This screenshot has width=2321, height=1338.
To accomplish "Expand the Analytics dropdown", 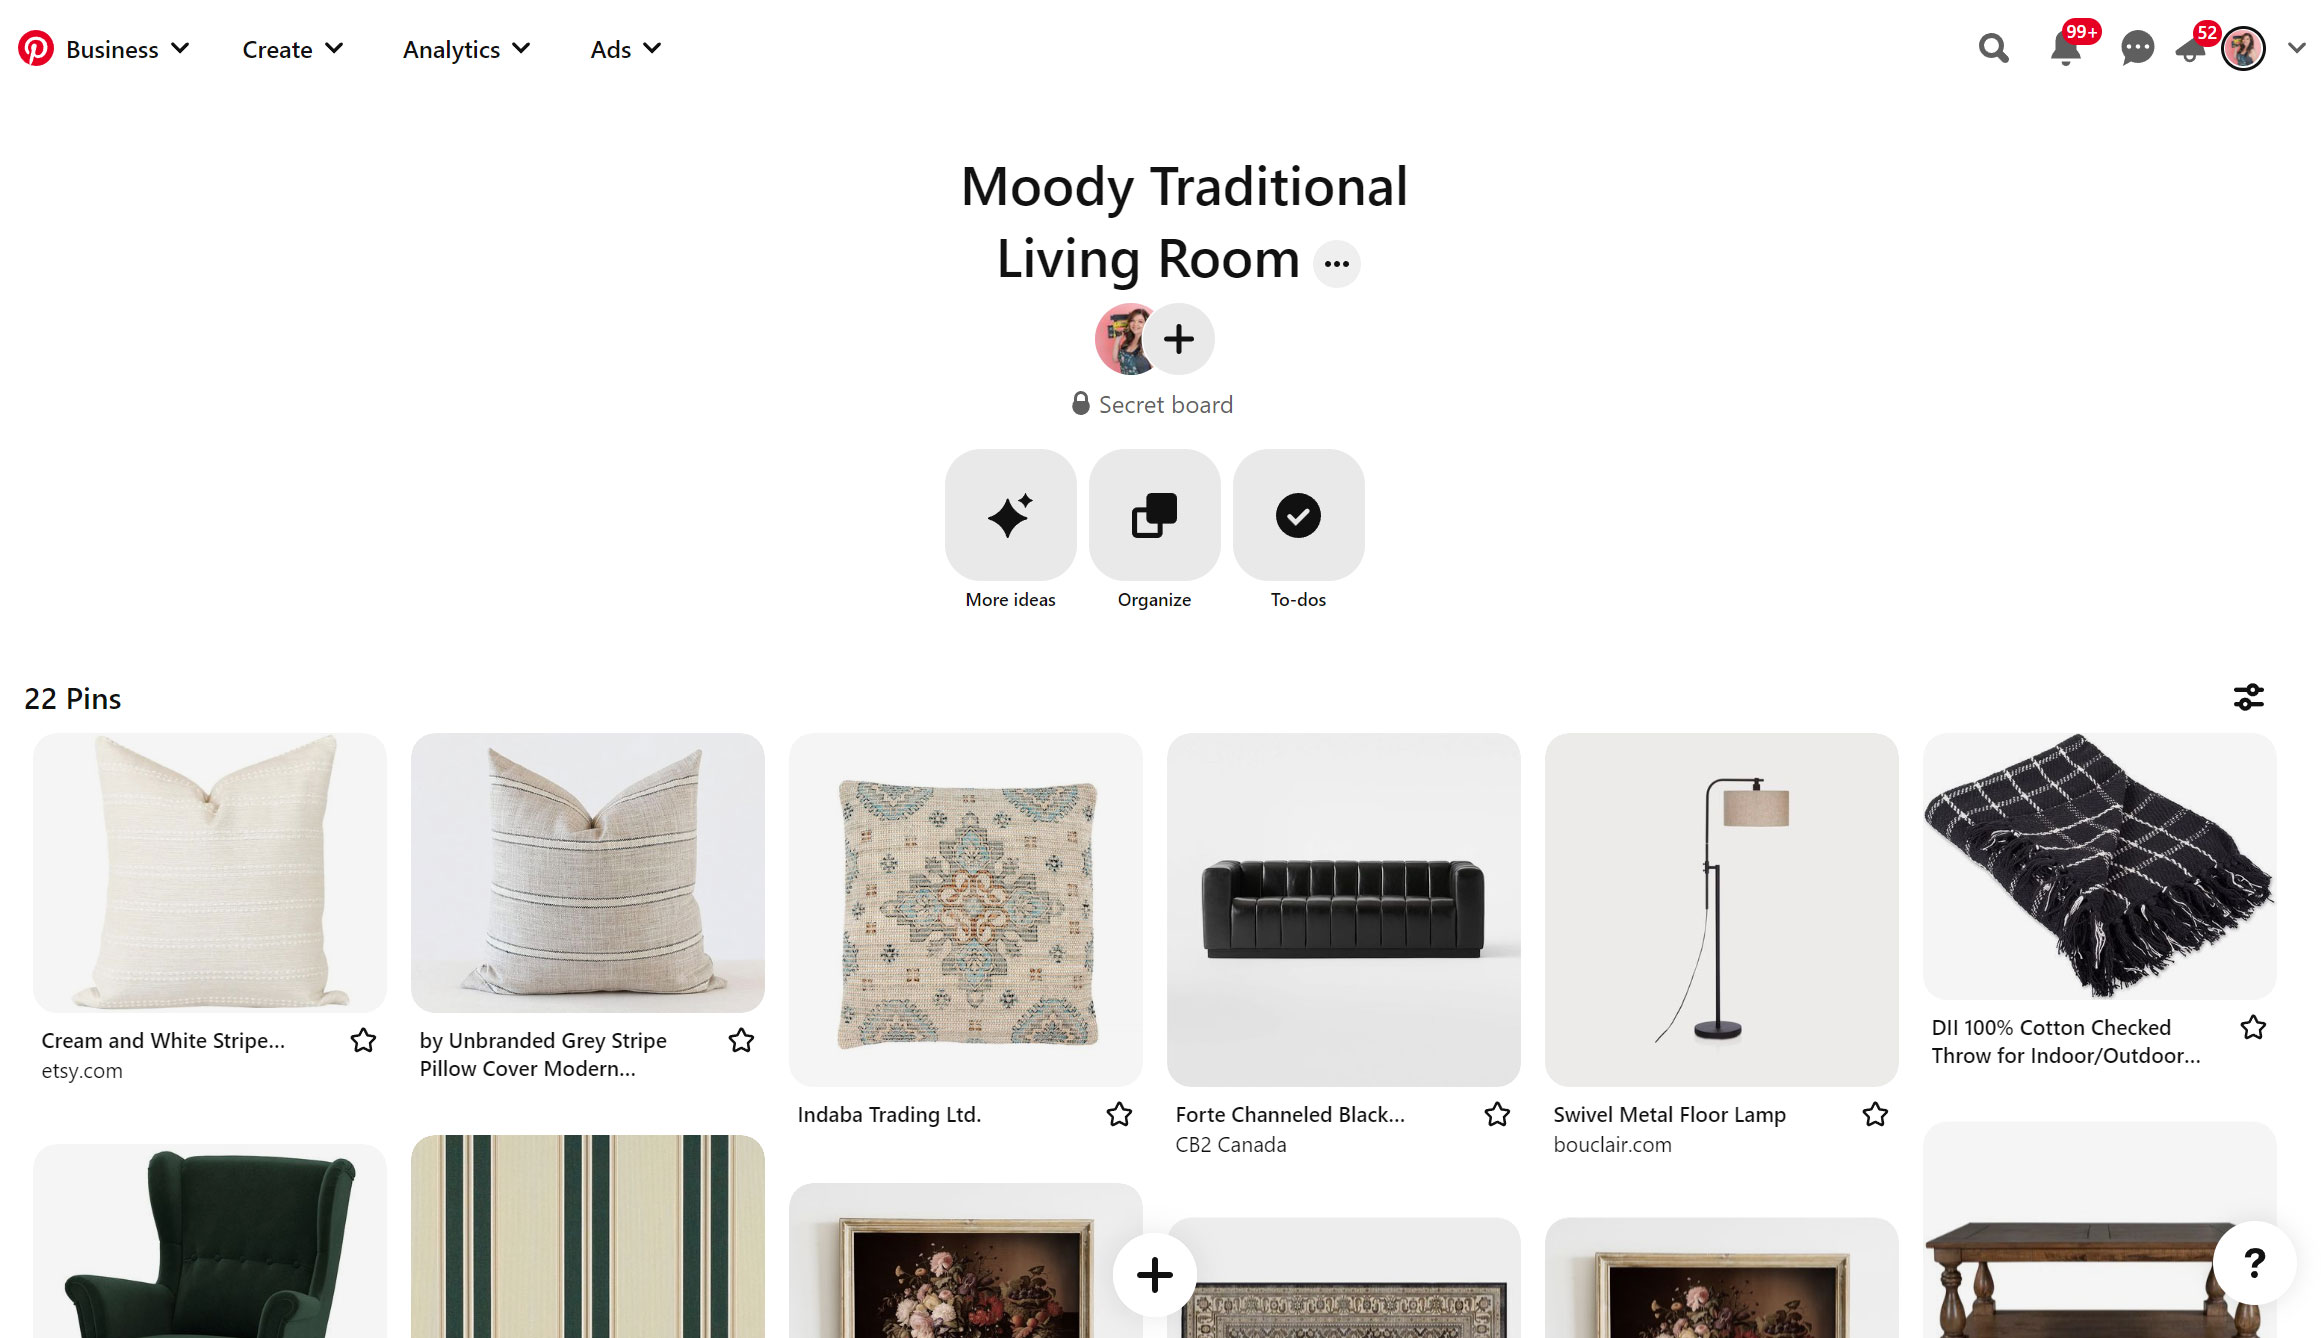I will (466, 49).
